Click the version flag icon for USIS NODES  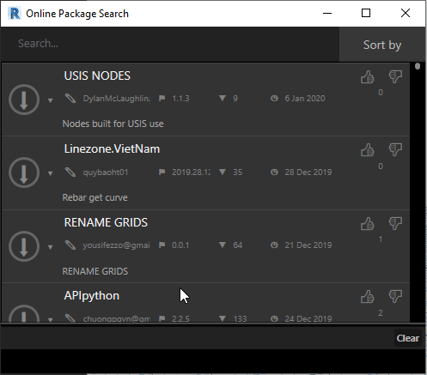(x=162, y=98)
